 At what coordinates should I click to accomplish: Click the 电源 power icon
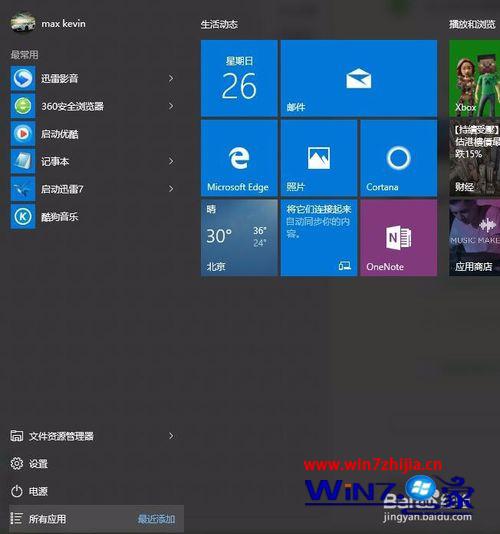17,491
